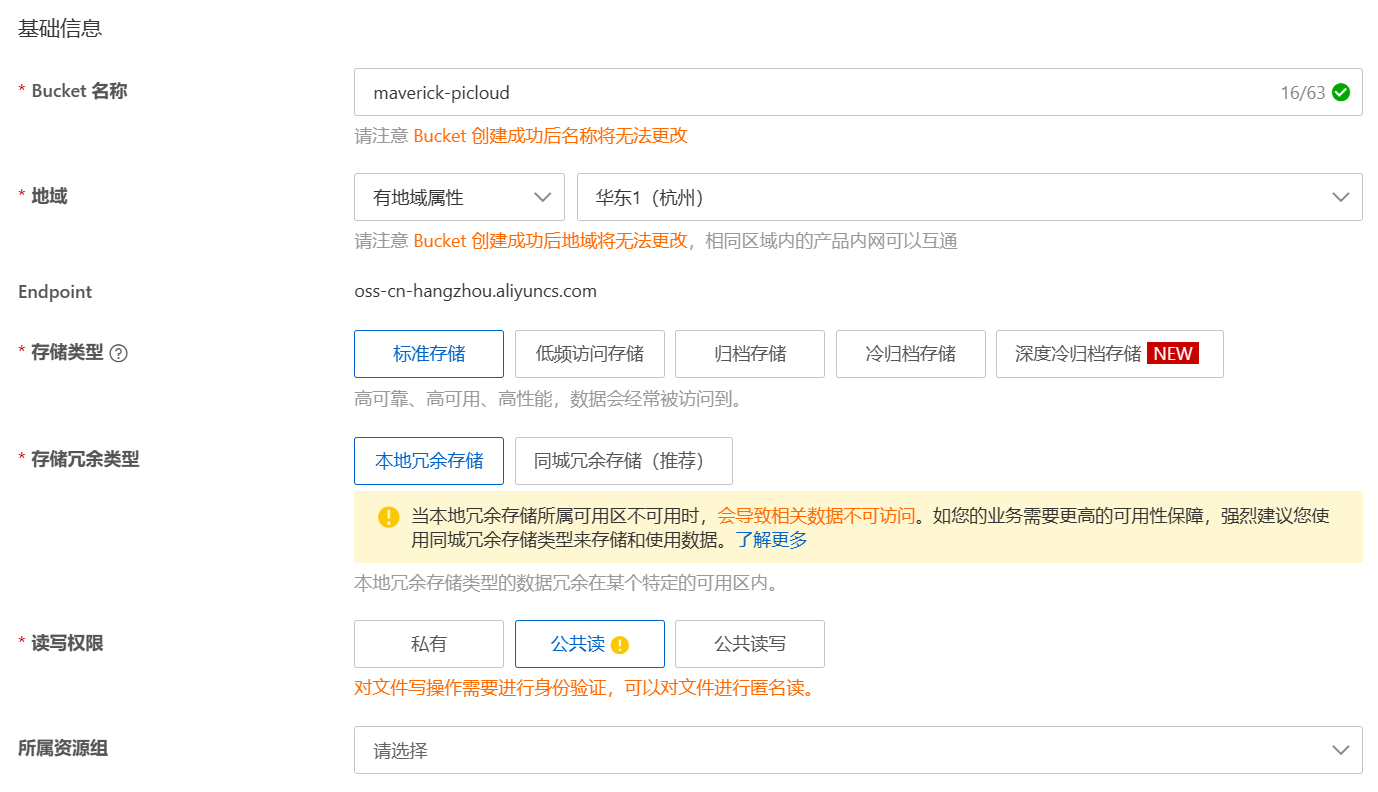Set permission to 公共读写
The height and width of the screenshot is (792, 1378).
[749, 644]
